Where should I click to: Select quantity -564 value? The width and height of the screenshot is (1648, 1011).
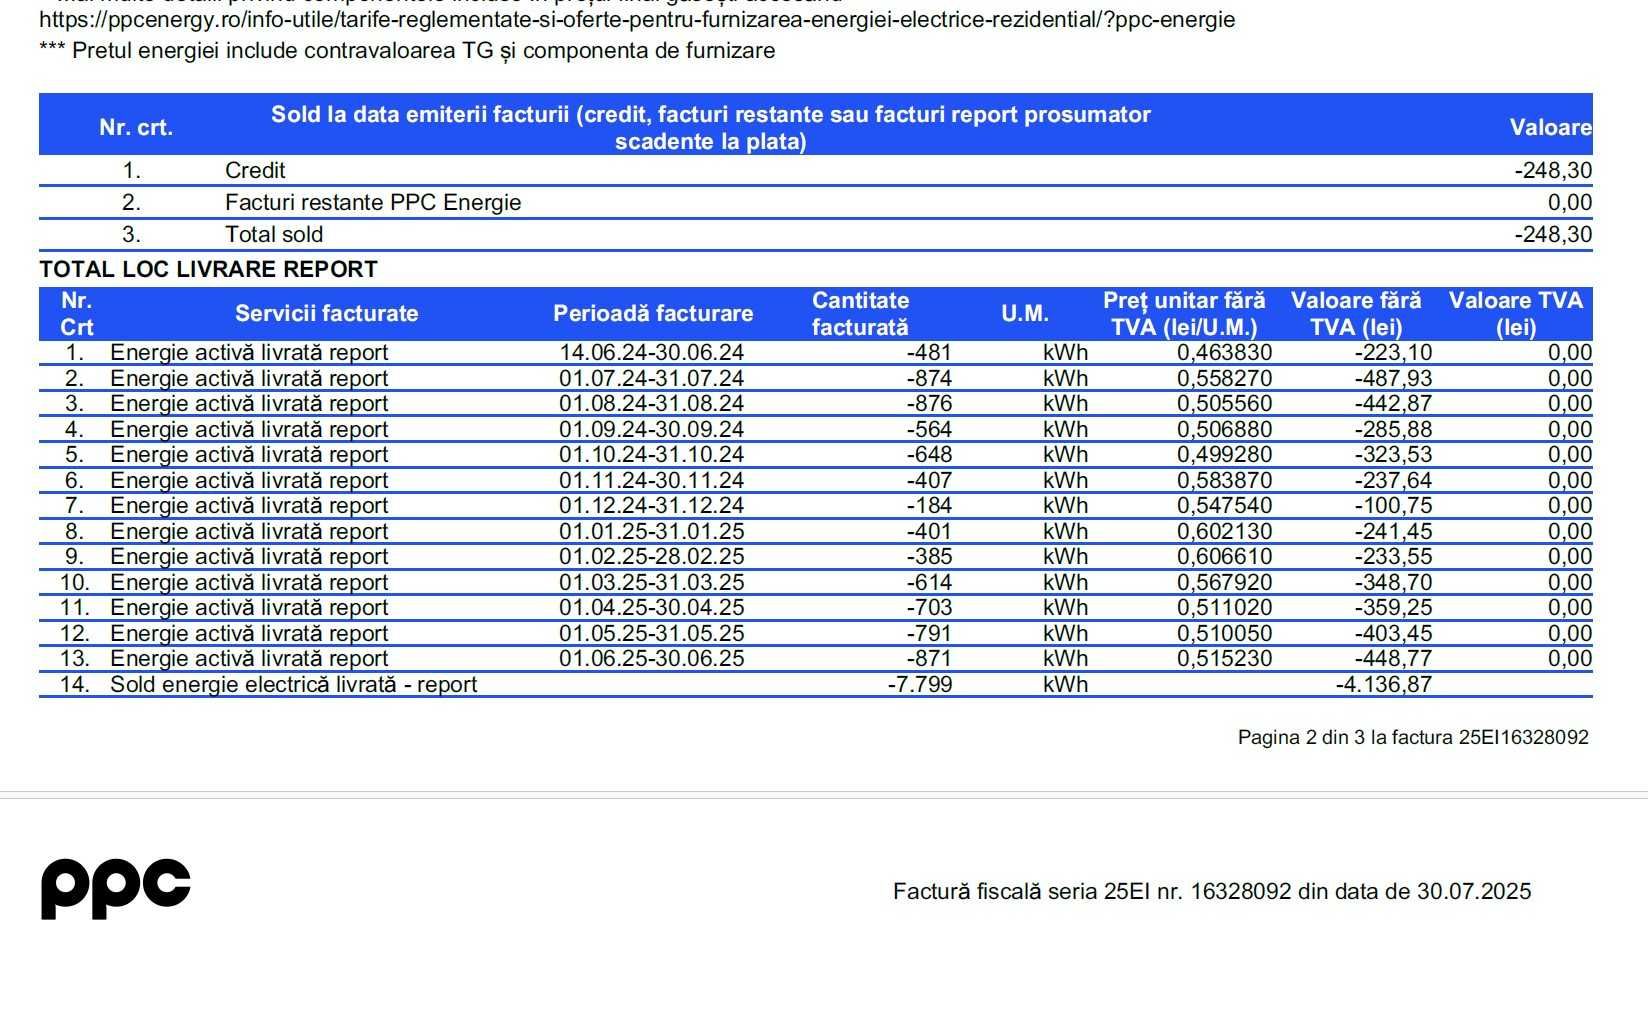tap(929, 430)
